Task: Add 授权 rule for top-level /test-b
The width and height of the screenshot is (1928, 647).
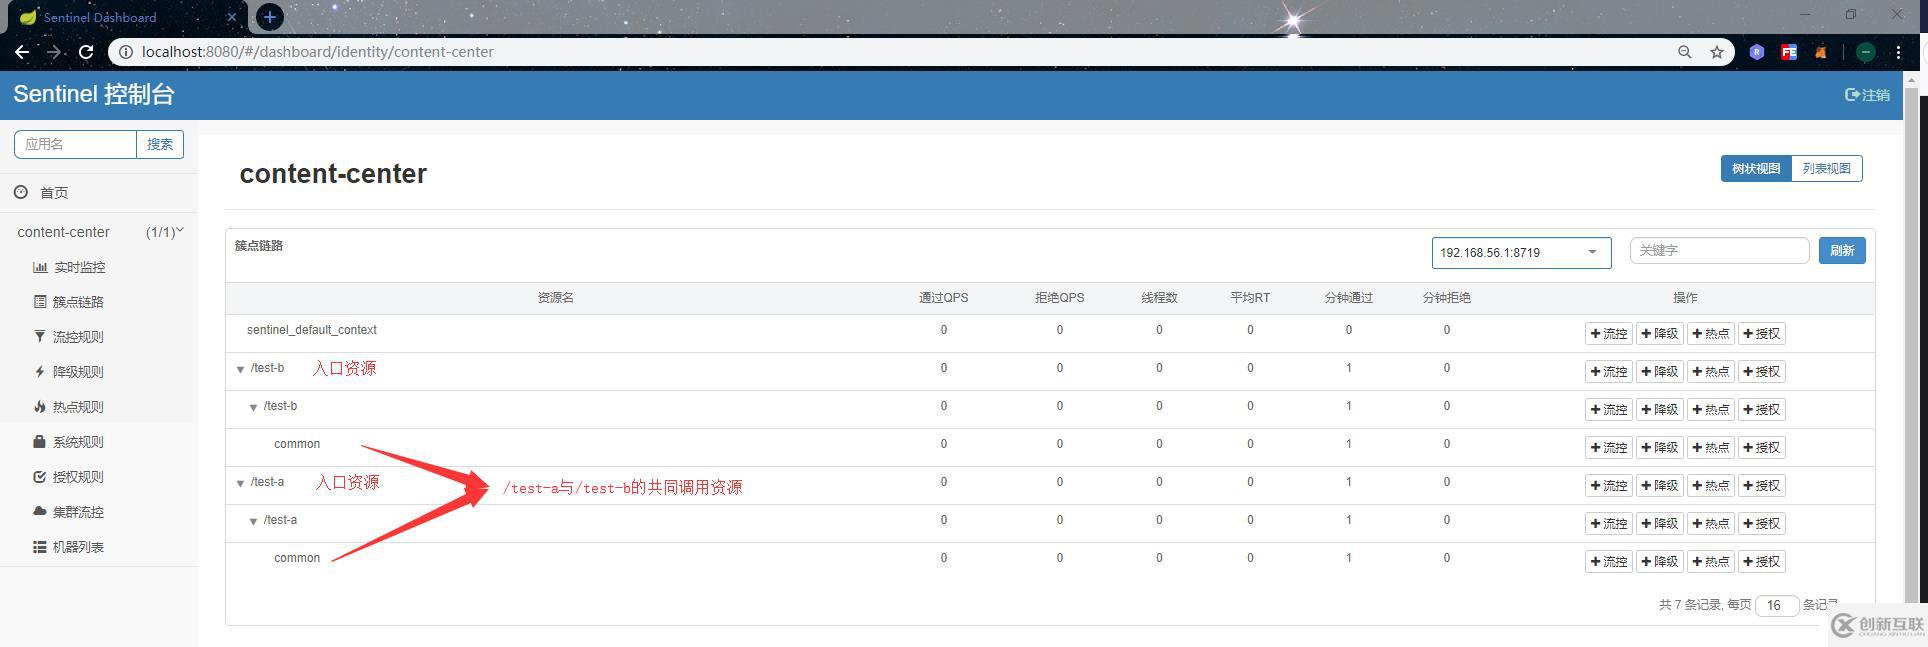Action: [1762, 372]
